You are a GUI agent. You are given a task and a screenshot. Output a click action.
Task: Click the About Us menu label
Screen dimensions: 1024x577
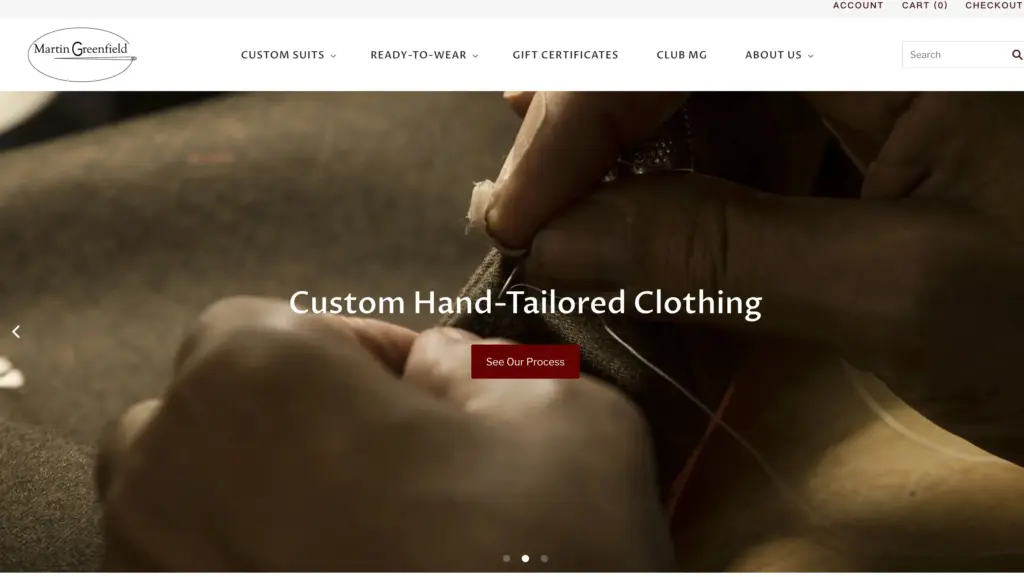click(773, 55)
